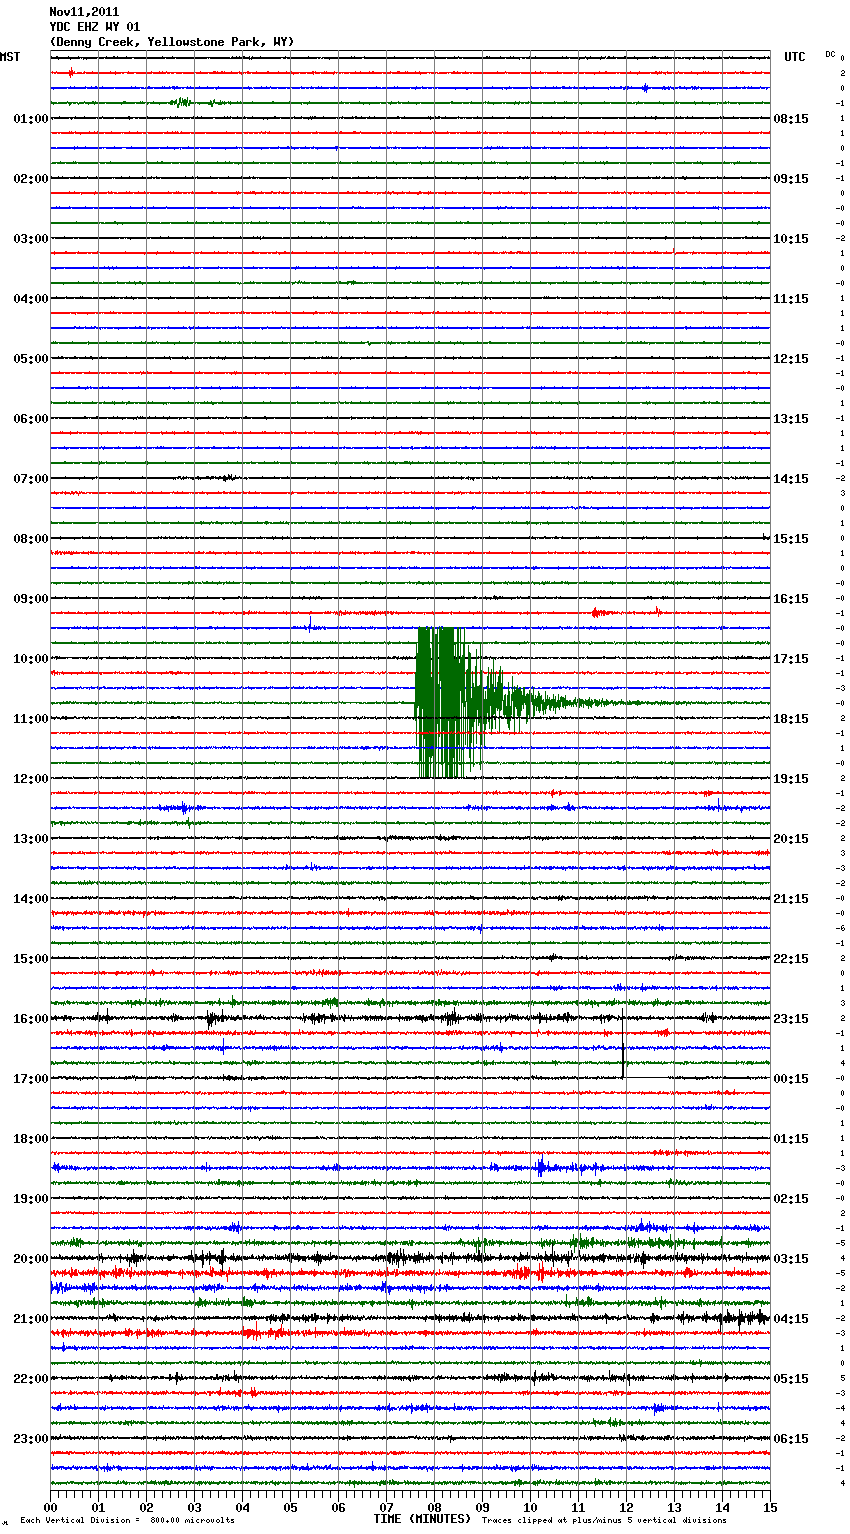The image size is (850, 1534).
Task: Select the 08 minute tick on the time axis
Action: coord(434,1507)
